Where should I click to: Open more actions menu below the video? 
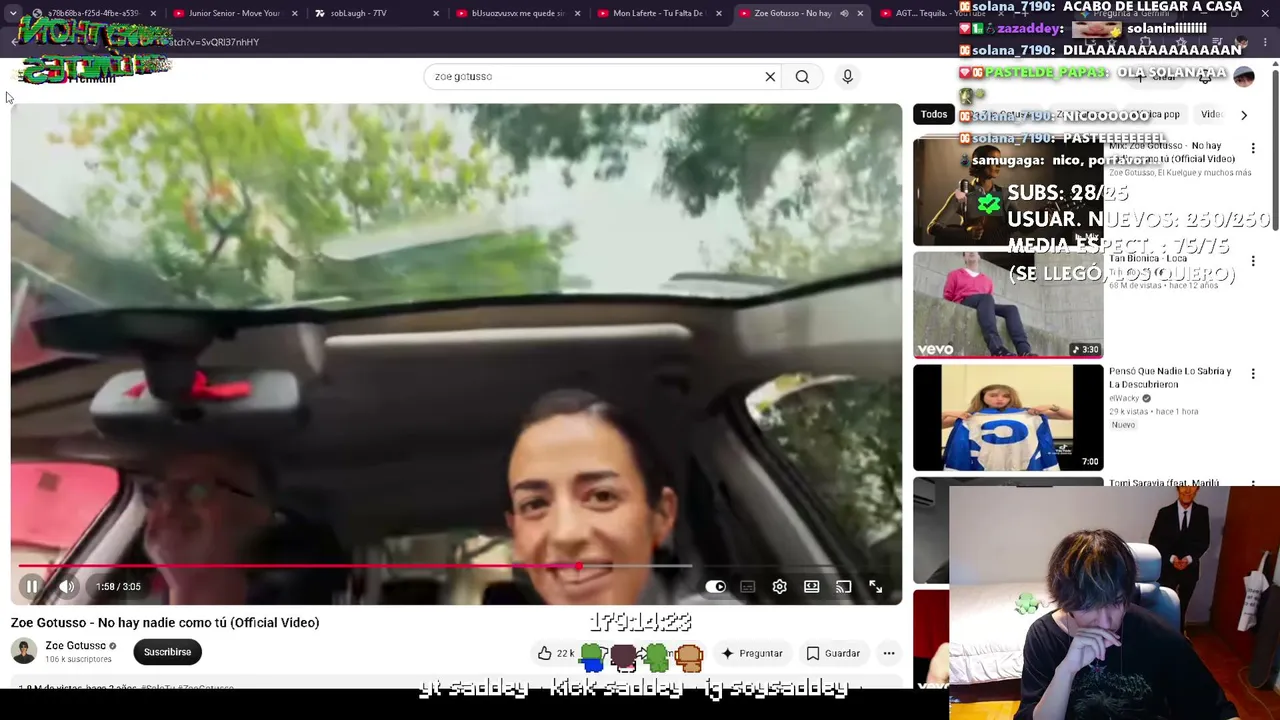click(x=889, y=653)
